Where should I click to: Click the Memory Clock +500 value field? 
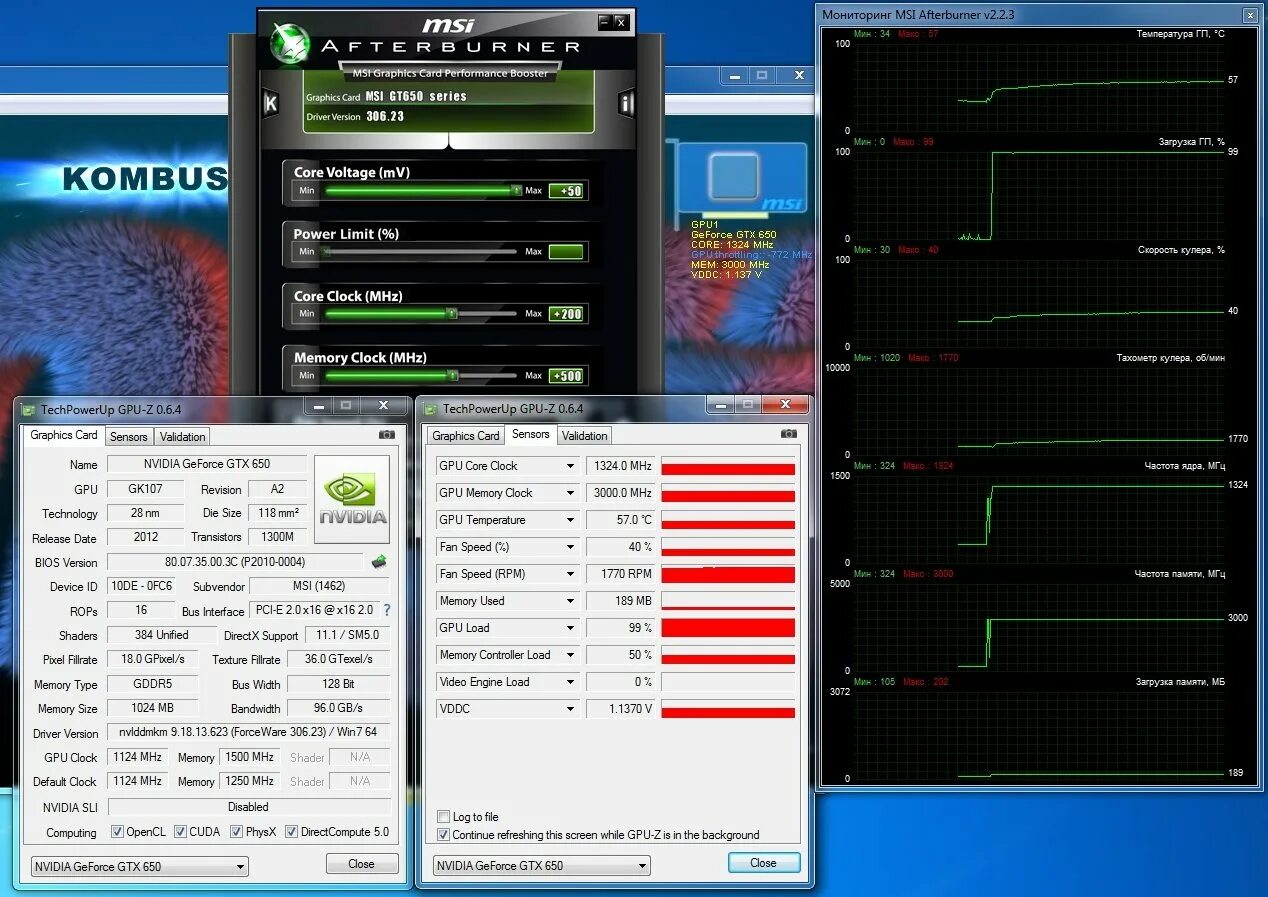coord(566,376)
